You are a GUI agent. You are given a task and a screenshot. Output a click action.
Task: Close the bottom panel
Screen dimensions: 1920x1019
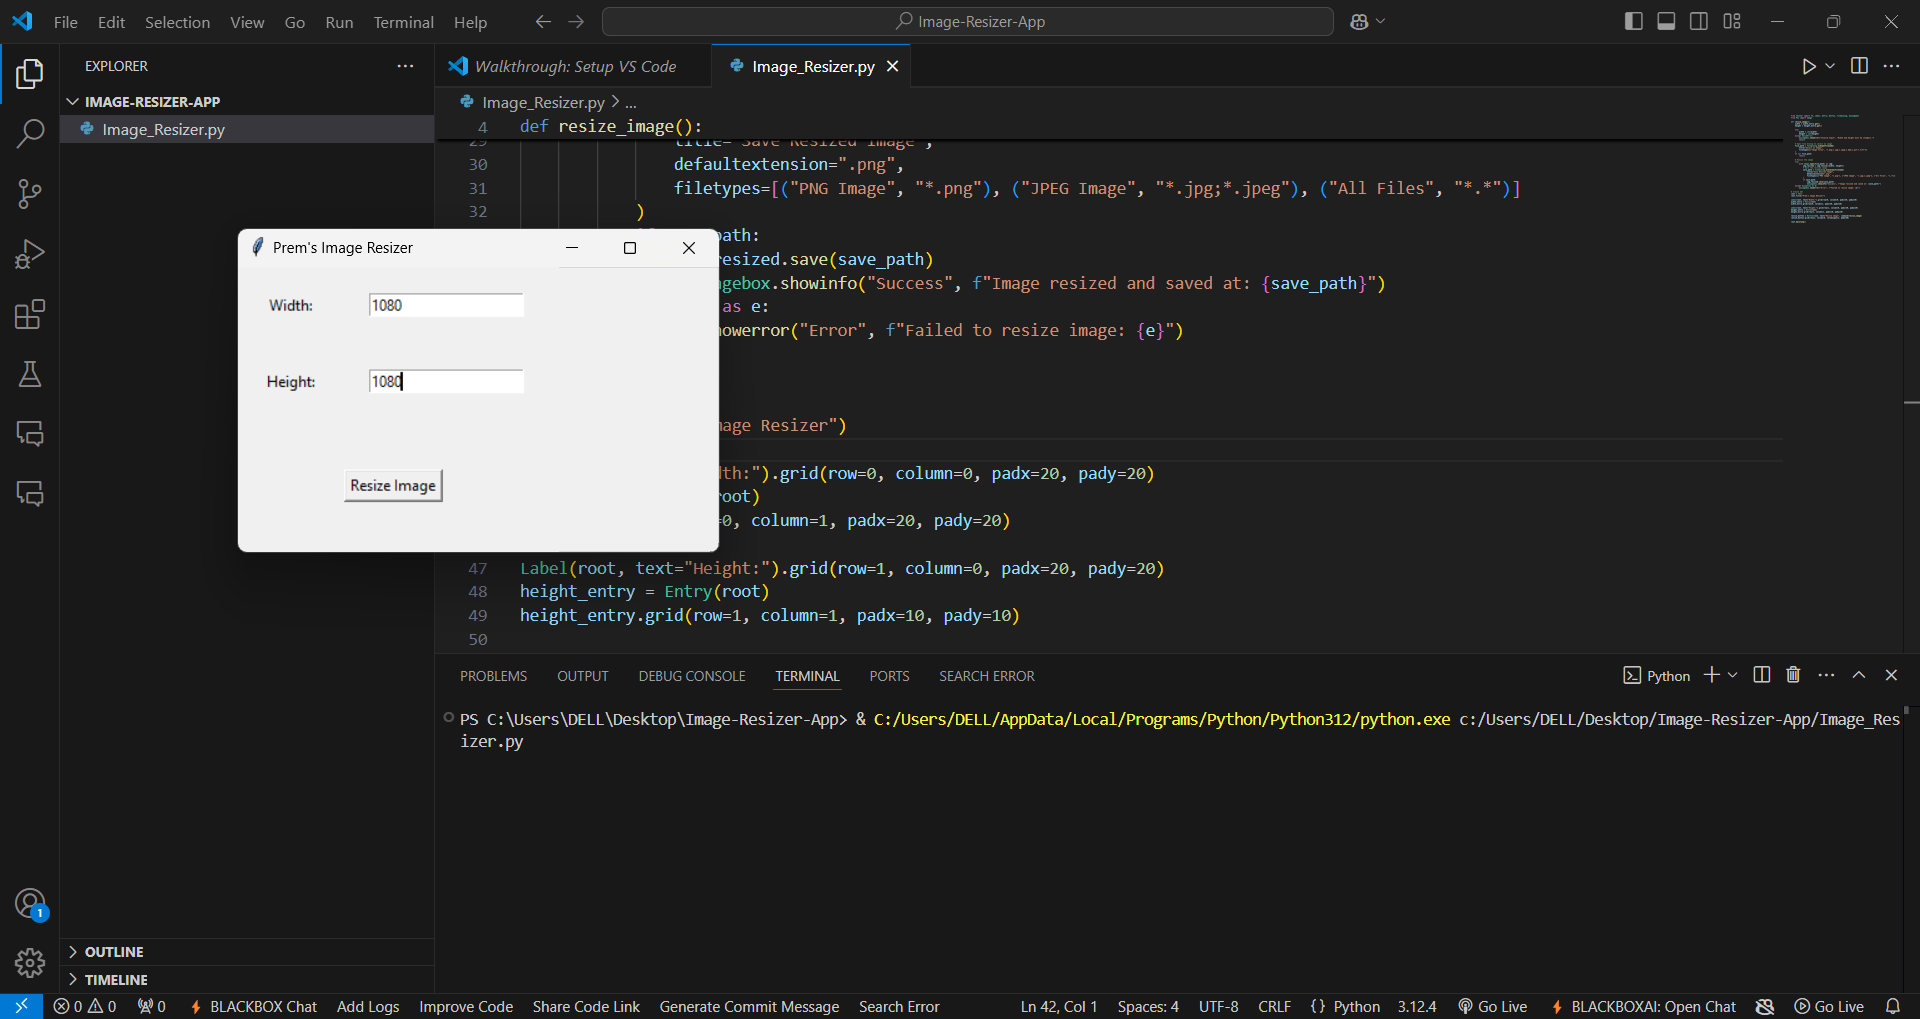point(1891,675)
